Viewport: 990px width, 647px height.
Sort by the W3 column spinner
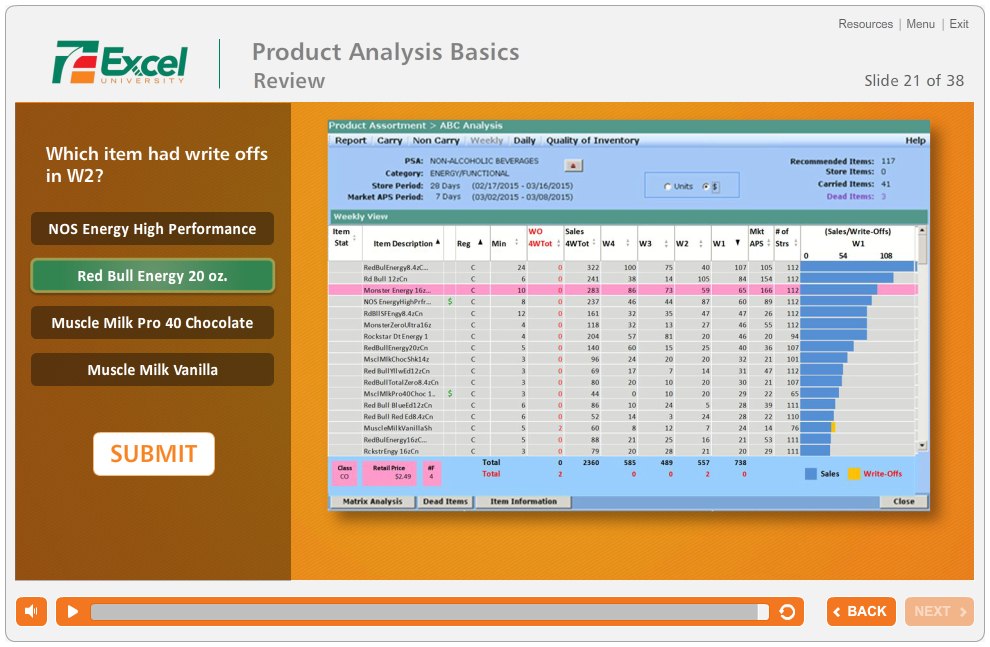click(x=666, y=243)
